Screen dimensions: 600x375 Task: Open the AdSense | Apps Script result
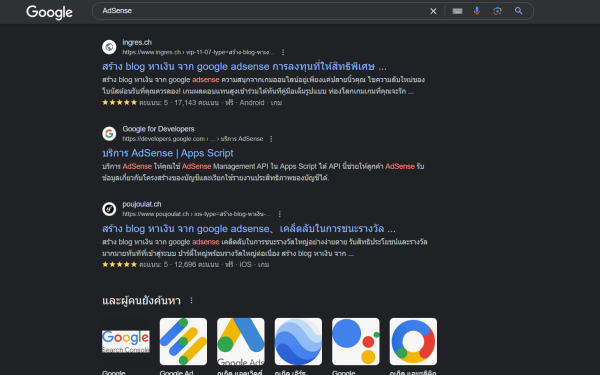(168, 153)
